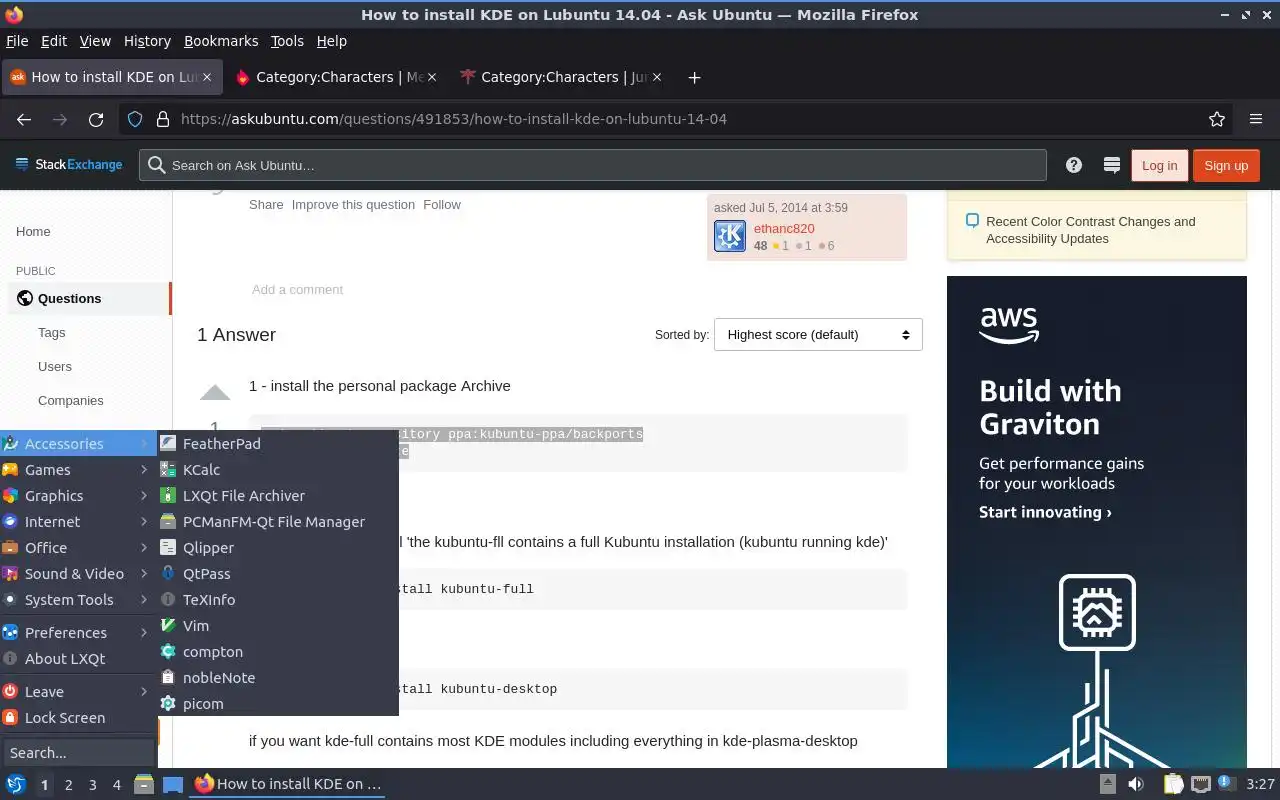Click the show desktop taskbar icon
1280x800 pixels.
pyautogui.click(x=173, y=784)
